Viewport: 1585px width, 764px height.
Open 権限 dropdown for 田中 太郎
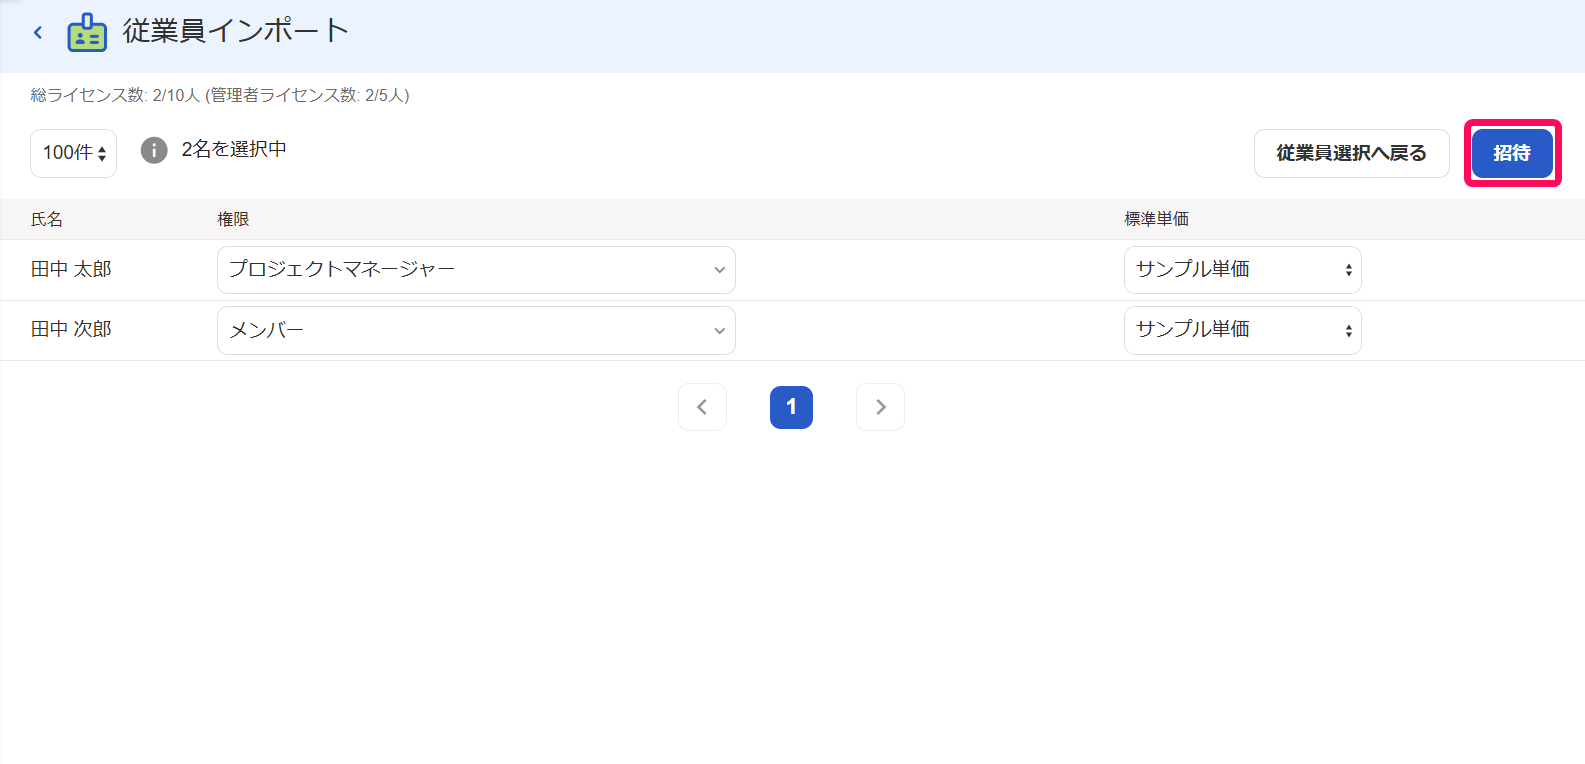point(476,270)
